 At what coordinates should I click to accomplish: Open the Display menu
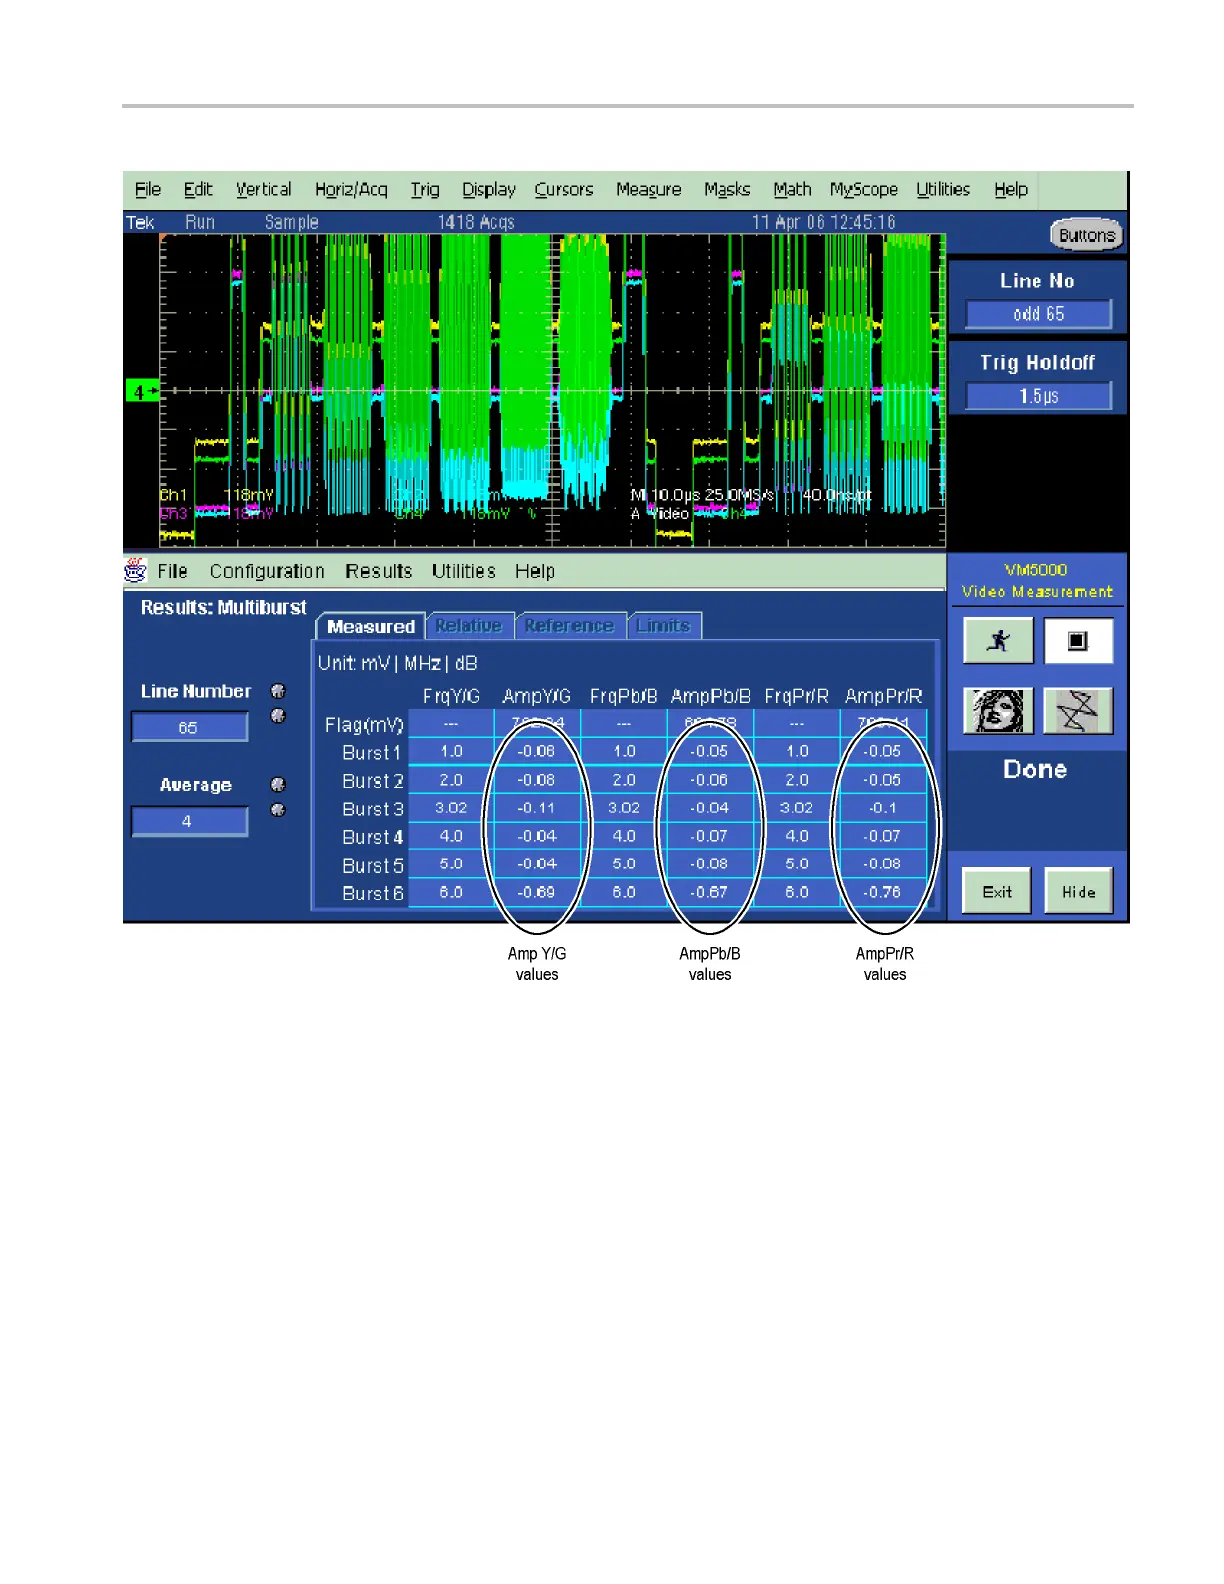coord(488,189)
